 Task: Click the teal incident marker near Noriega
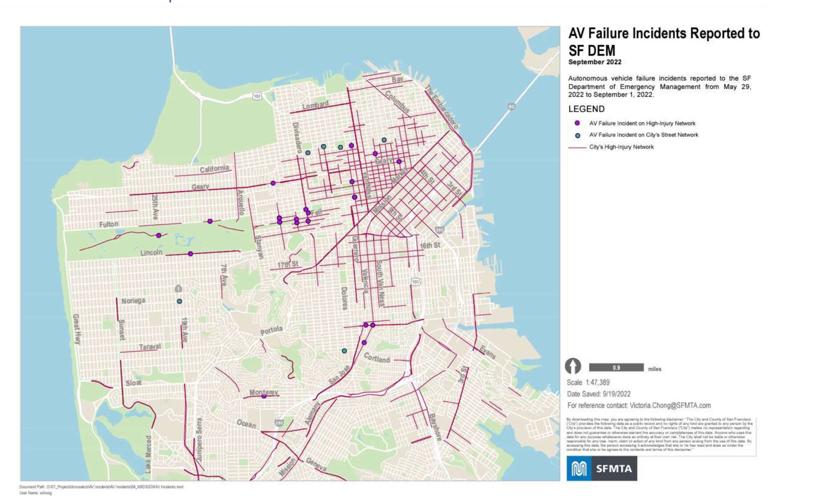point(179,300)
